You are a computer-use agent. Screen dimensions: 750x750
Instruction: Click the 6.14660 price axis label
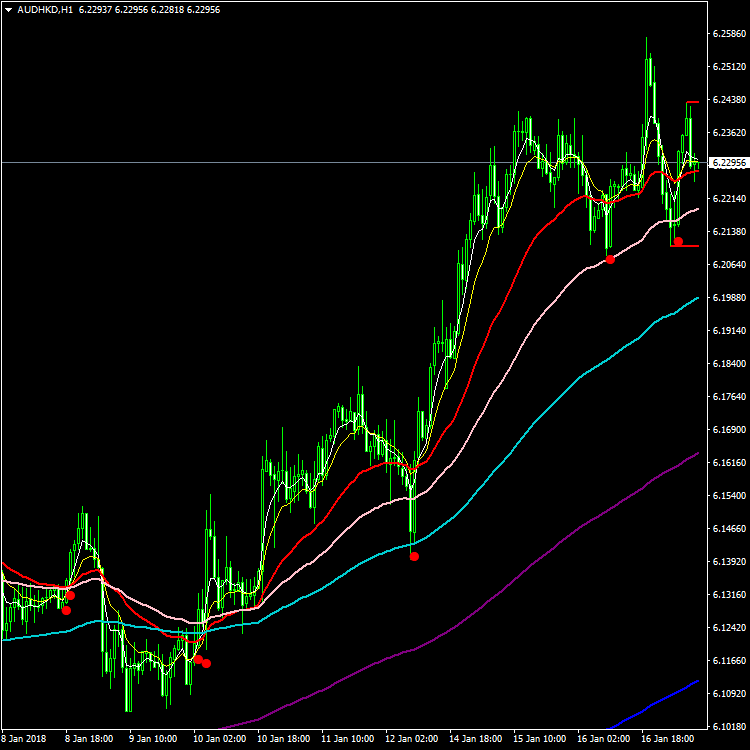tap(729, 529)
